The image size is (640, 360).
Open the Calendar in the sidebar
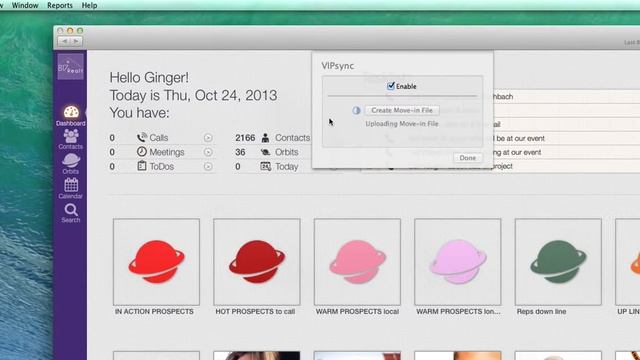click(71, 189)
